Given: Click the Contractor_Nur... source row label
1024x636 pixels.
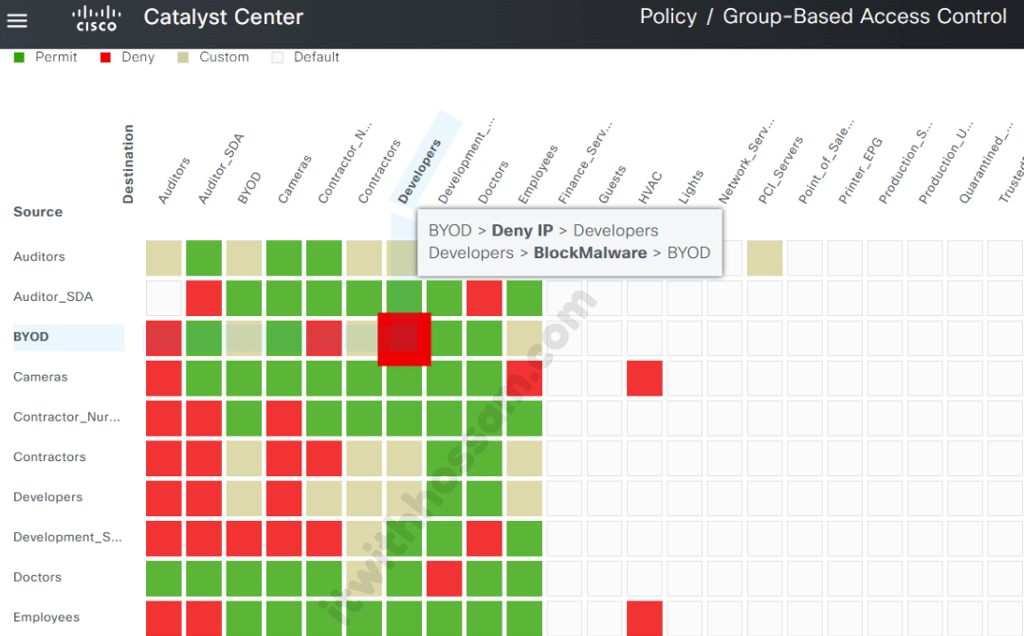Looking at the screenshot, I should click(67, 417).
